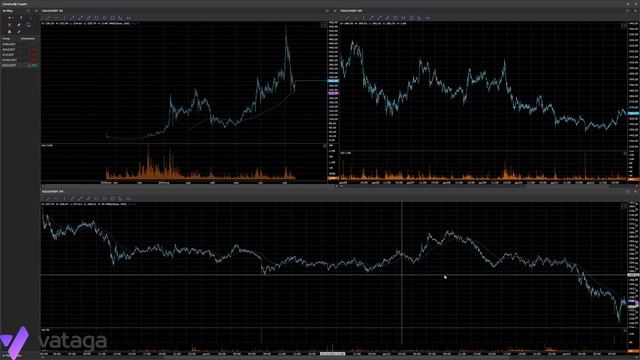Click corner settings icon of top-right price chart
The height and width of the screenshot is (360, 640).
click(624, 25)
